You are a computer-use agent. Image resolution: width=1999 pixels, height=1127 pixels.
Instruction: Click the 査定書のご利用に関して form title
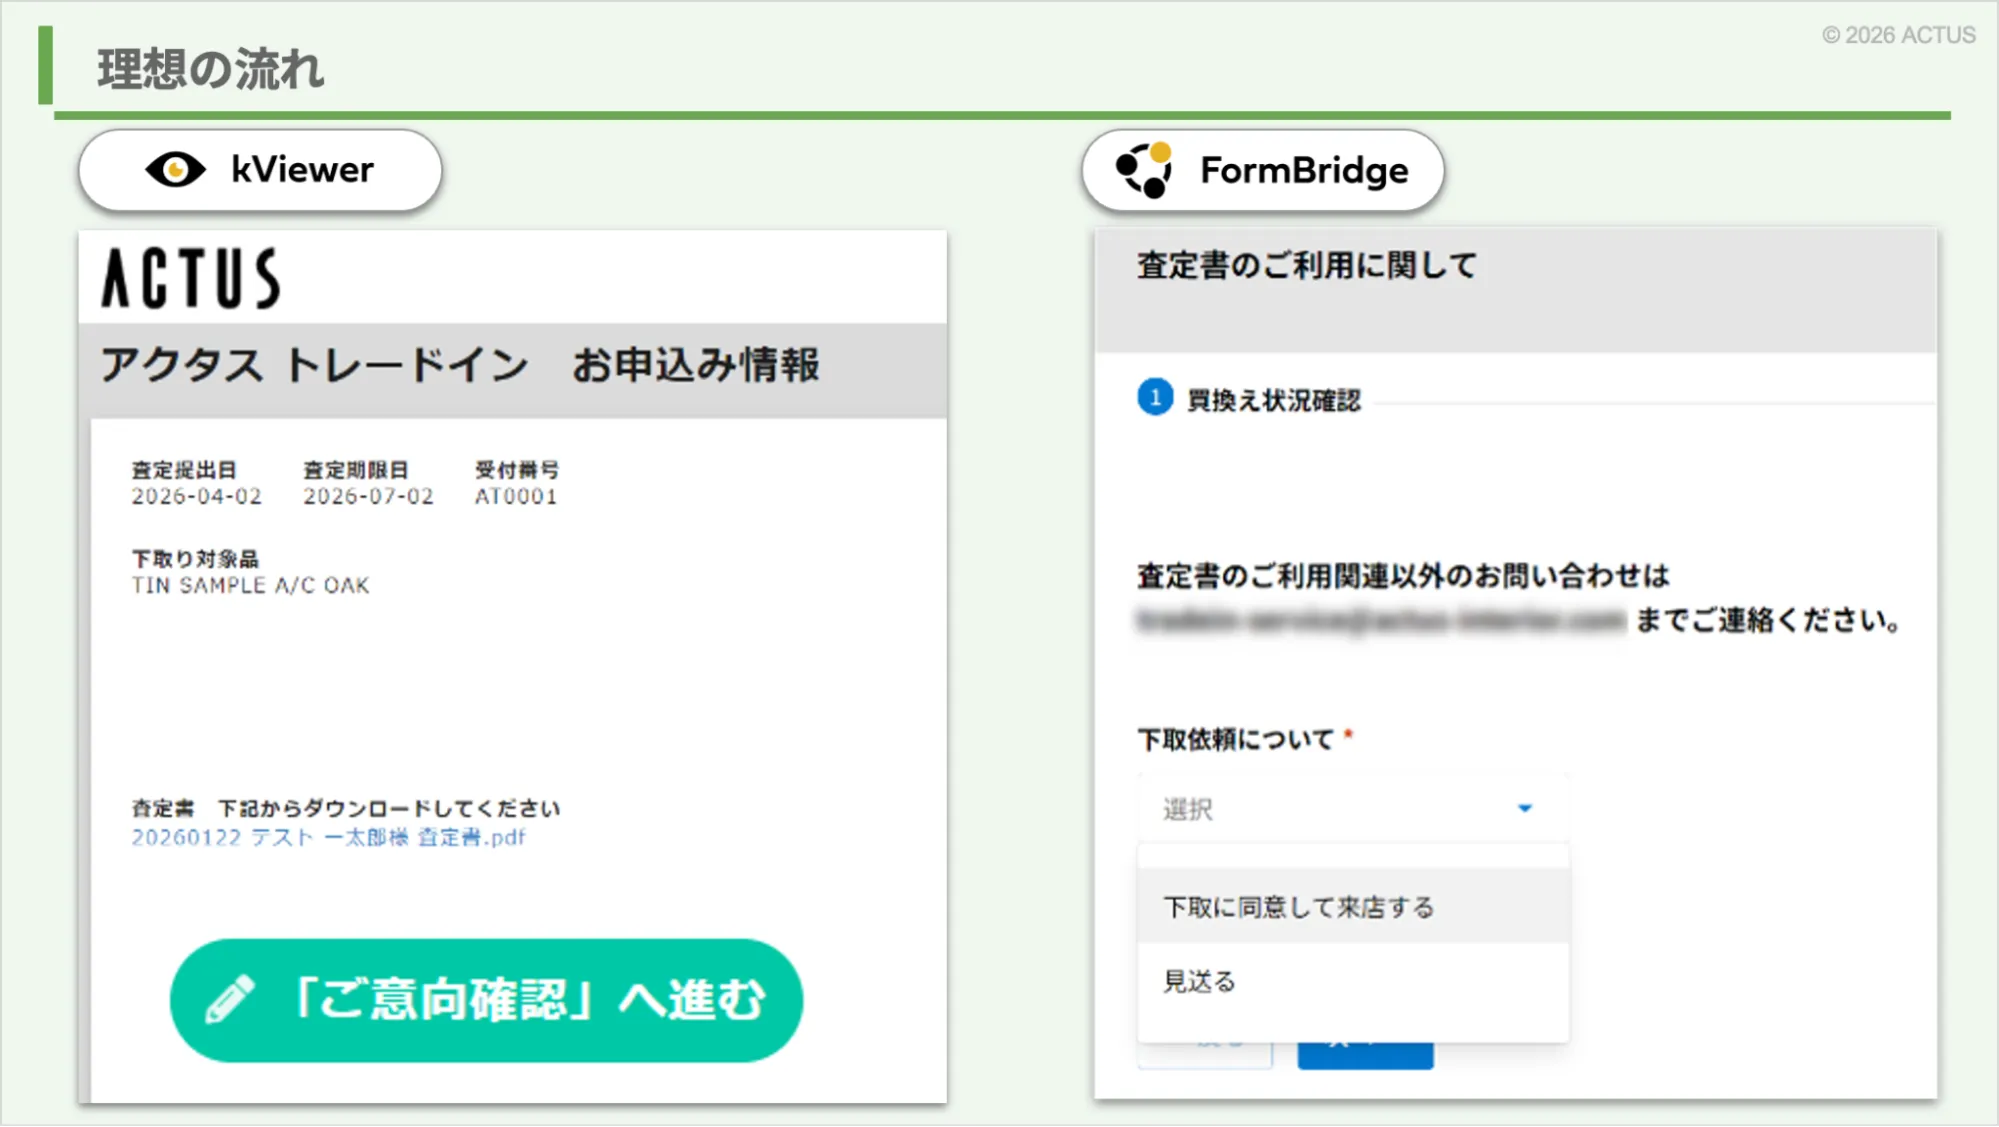(x=1306, y=266)
